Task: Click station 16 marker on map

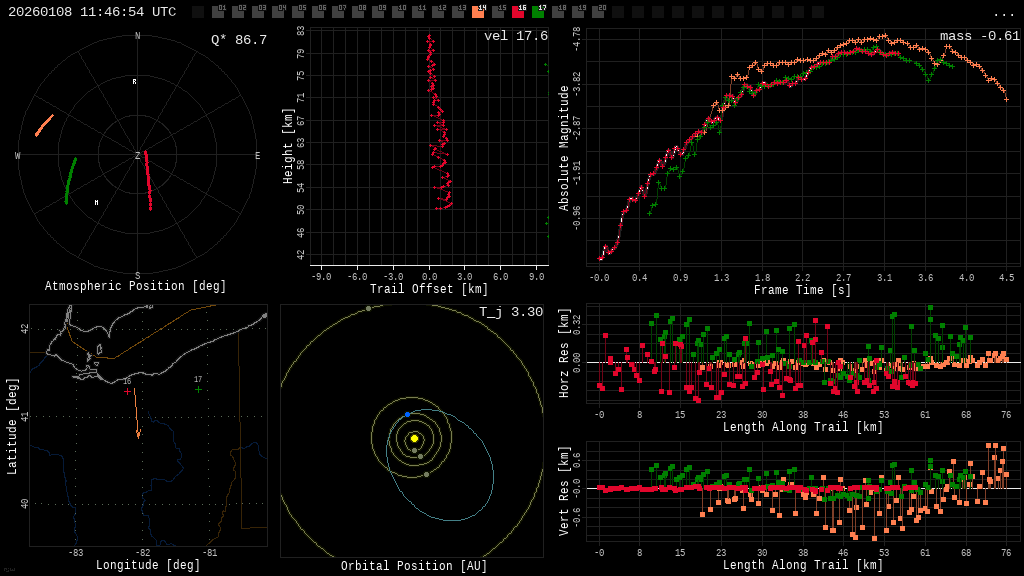Action: [x=127, y=391]
